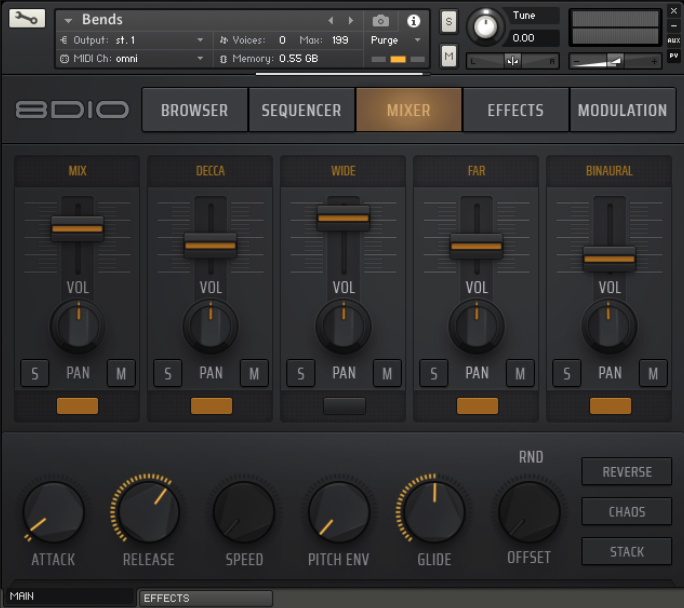Image resolution: width=684 pixels, height=608 pixels.
Task: Enable the WIDE channel load button
Action: click(344, 406)
